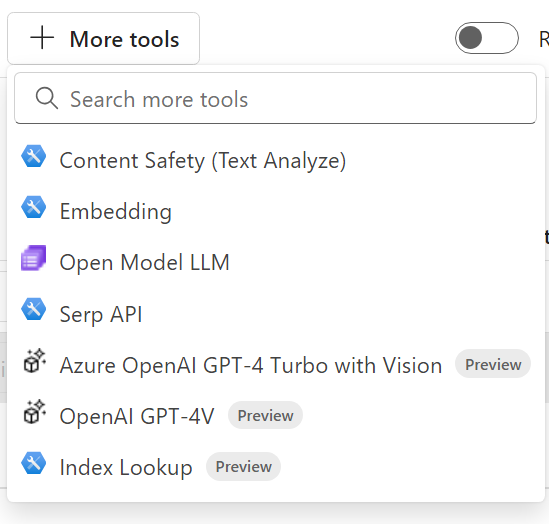The image size is (549, 524).
Task: Add Azure OpenAI GPT-4 Turbo with Vision
Action: pyautogui.click(x=276, y=365)
